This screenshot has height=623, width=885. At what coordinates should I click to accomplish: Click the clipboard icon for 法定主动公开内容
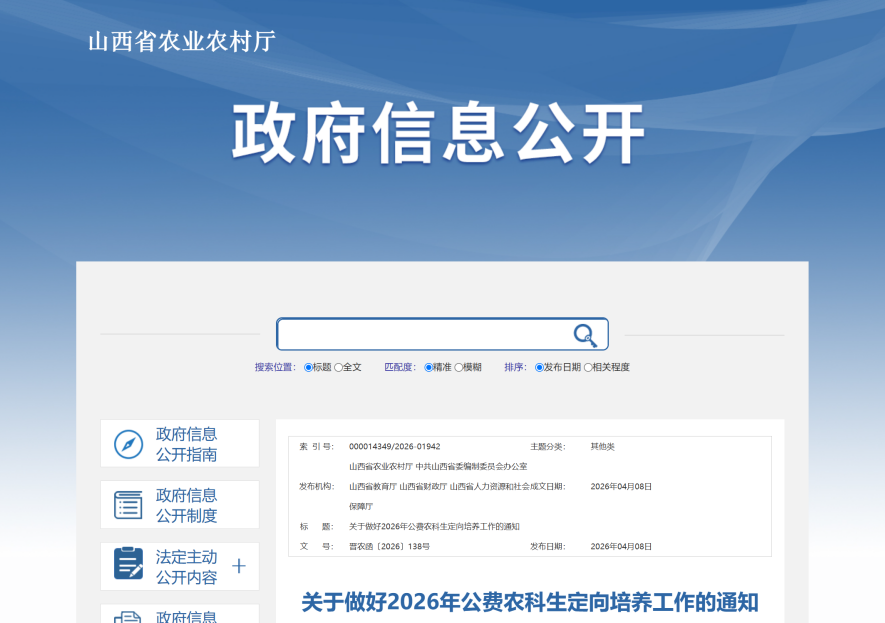128,563
